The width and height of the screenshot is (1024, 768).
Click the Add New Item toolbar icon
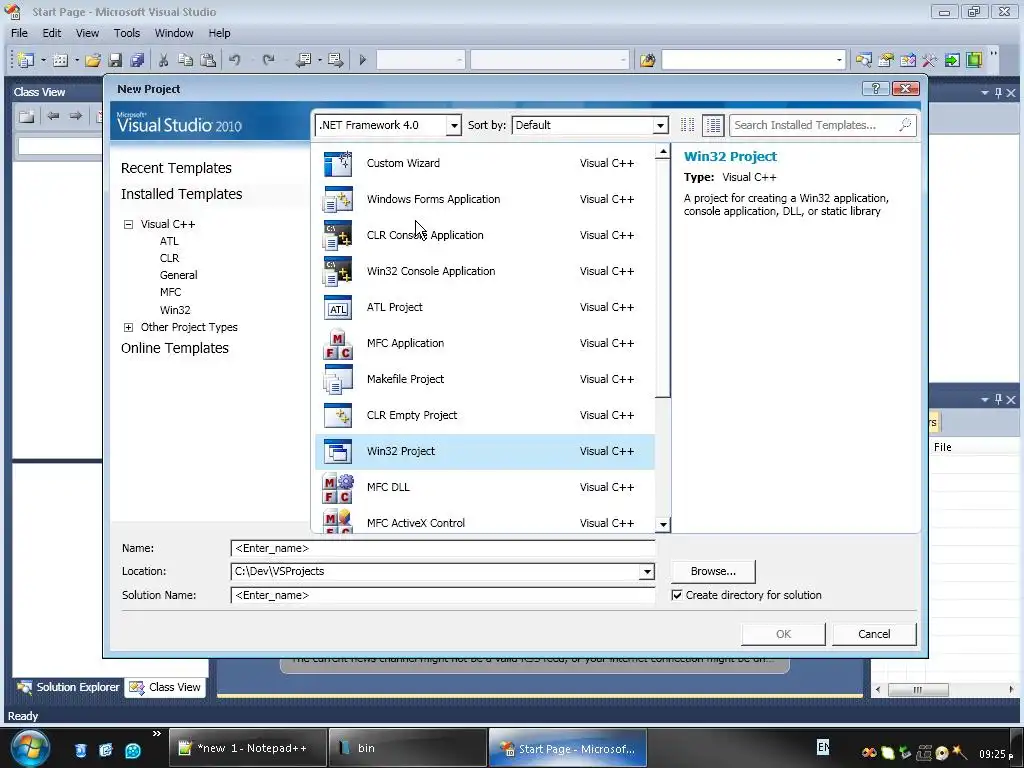(60, 60)
